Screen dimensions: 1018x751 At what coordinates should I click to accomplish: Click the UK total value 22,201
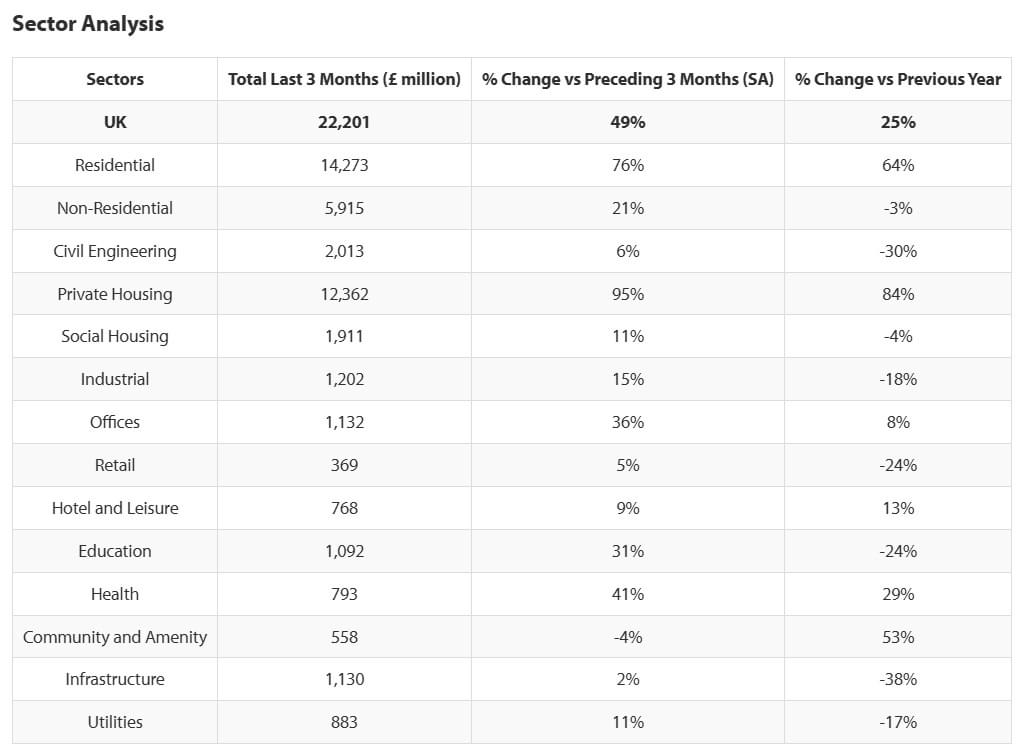click(344, 122)
